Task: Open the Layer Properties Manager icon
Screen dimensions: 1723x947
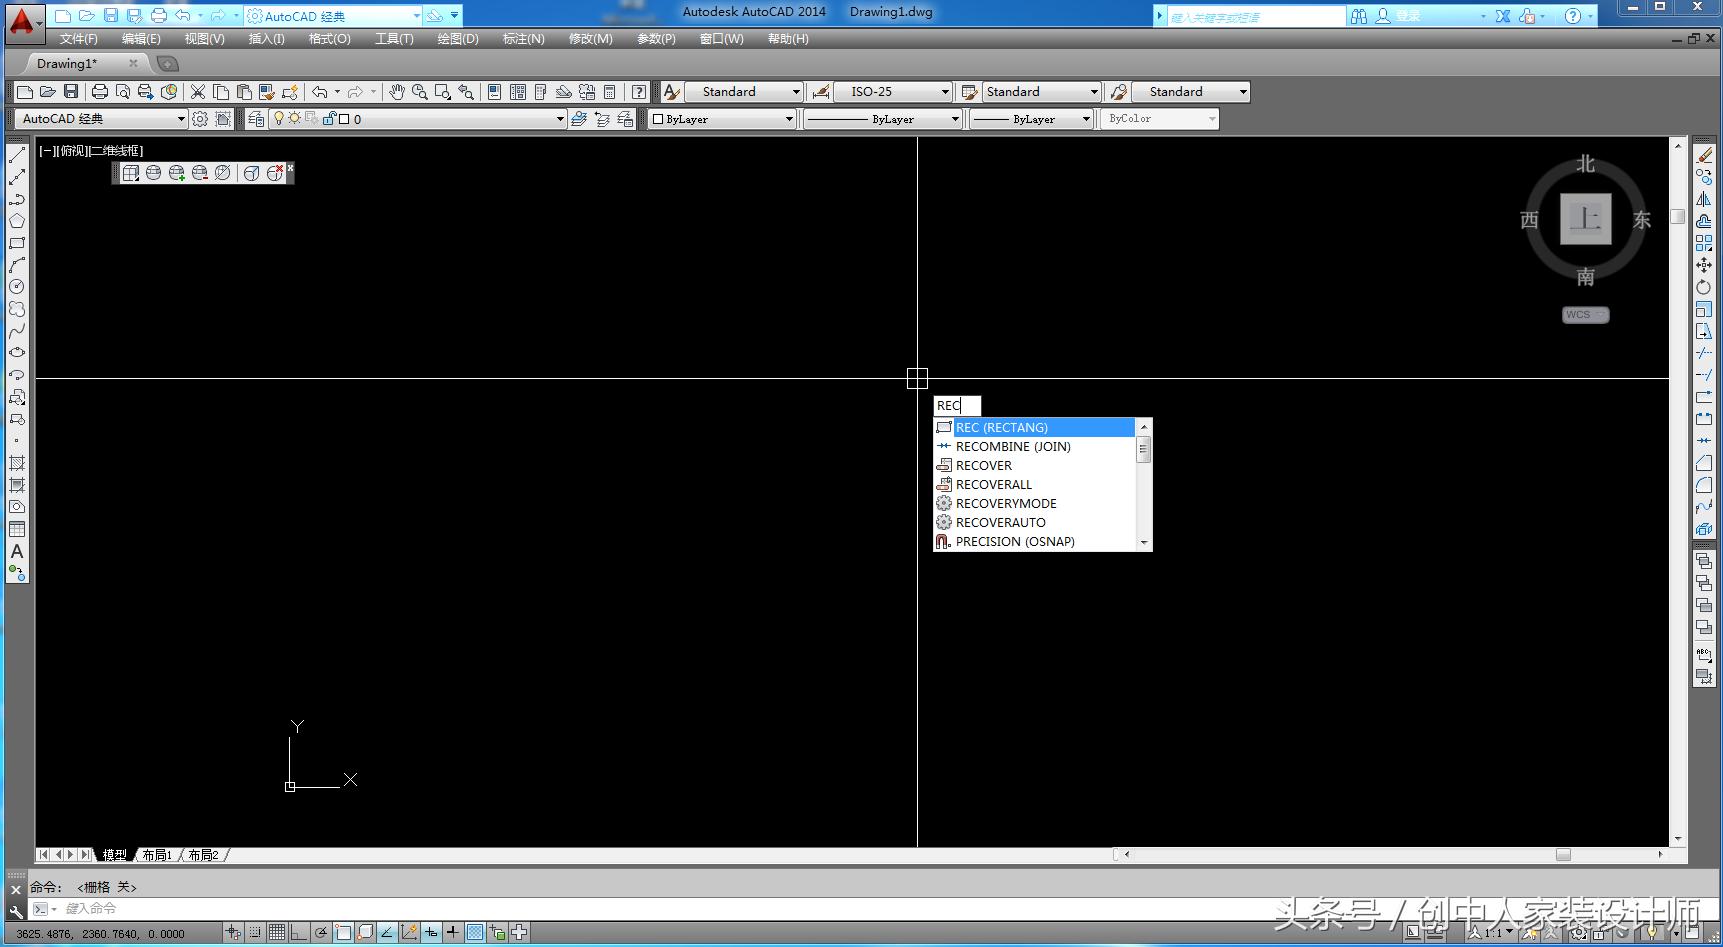Action: click(x=256, y=119)
